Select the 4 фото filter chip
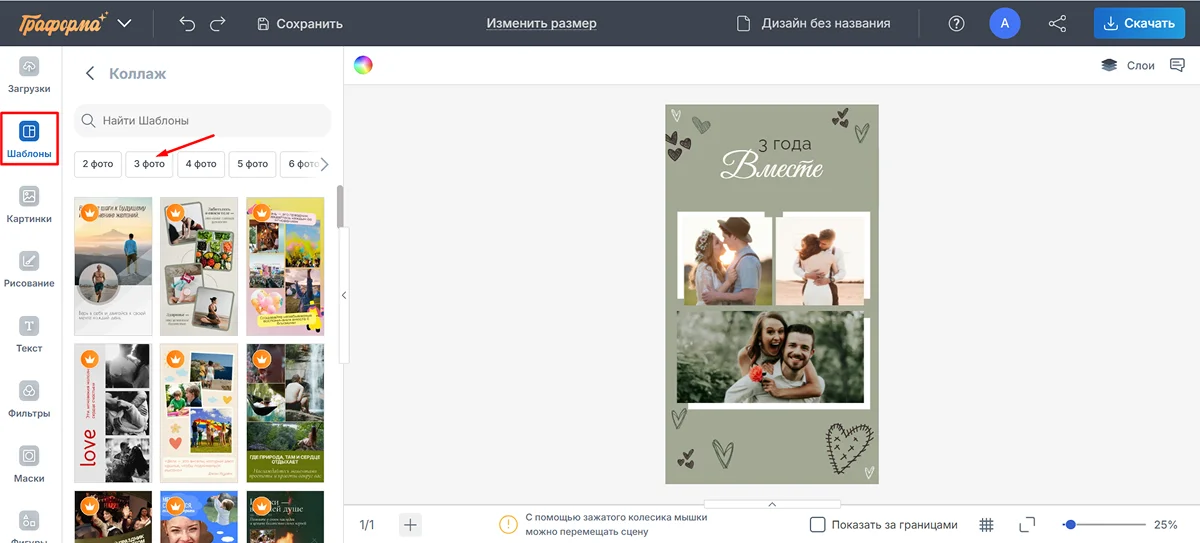The width and height of the screenshot is (1200, 543). (x=201, y=164)
